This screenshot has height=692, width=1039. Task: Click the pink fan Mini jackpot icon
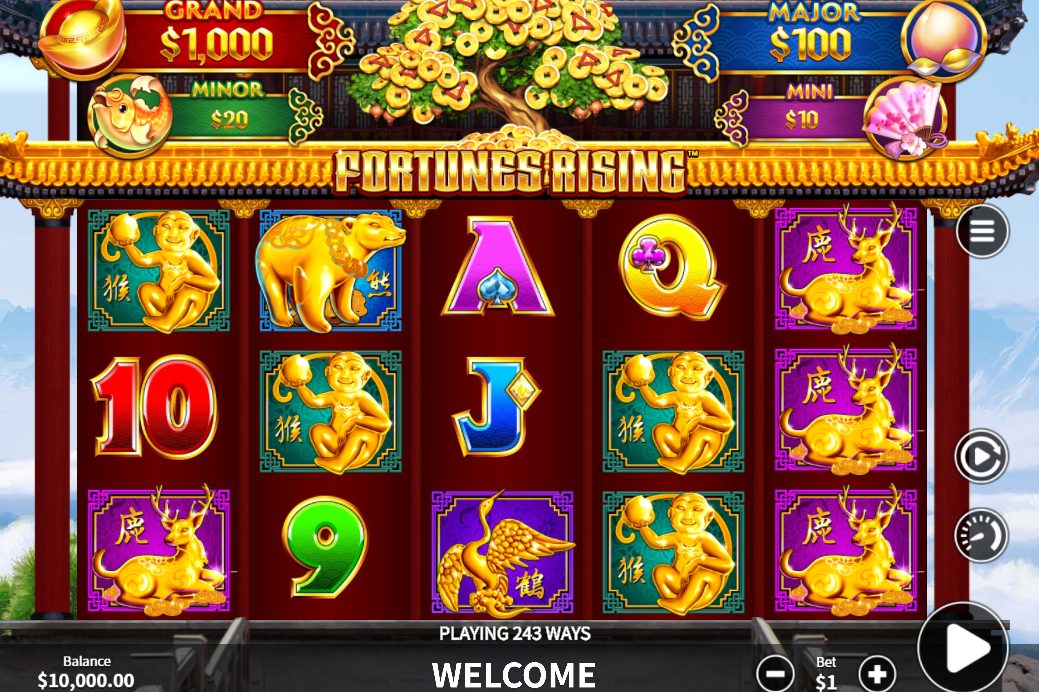pyautogui.click(x=905, y=119)
